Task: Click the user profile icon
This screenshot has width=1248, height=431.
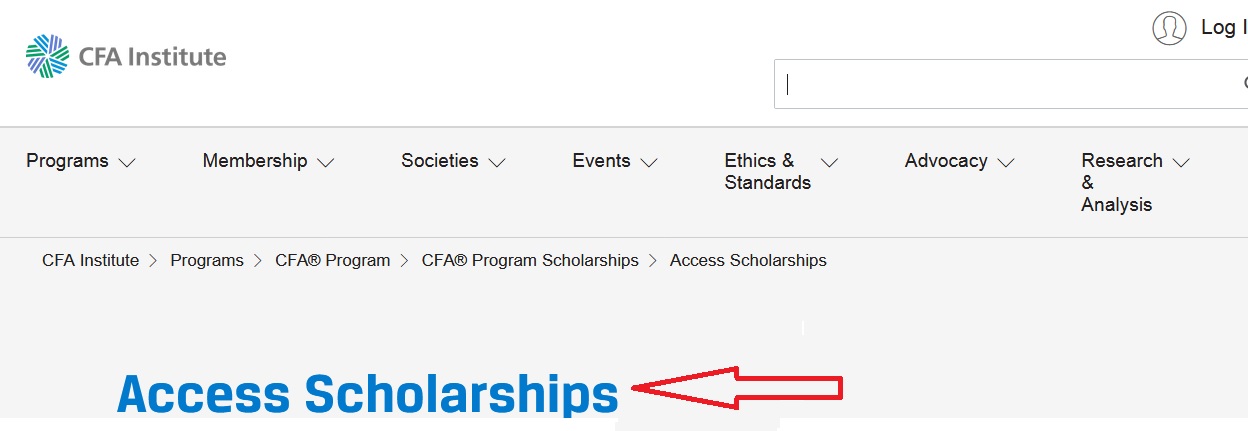Action: tap(1169, 28)
